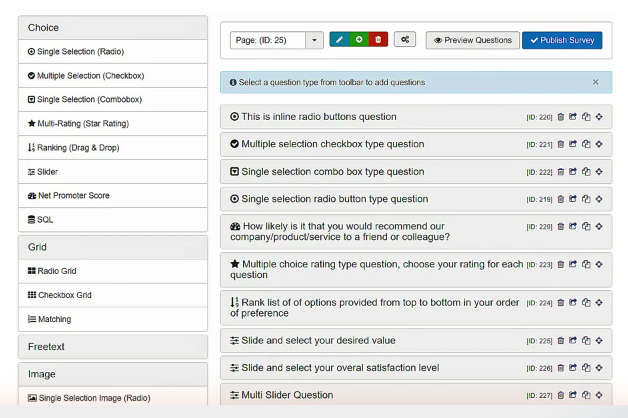The height and width of the screenshot is (418, 628).
Task: Copy the recommend our company question
Action: [x=586, y=227]
